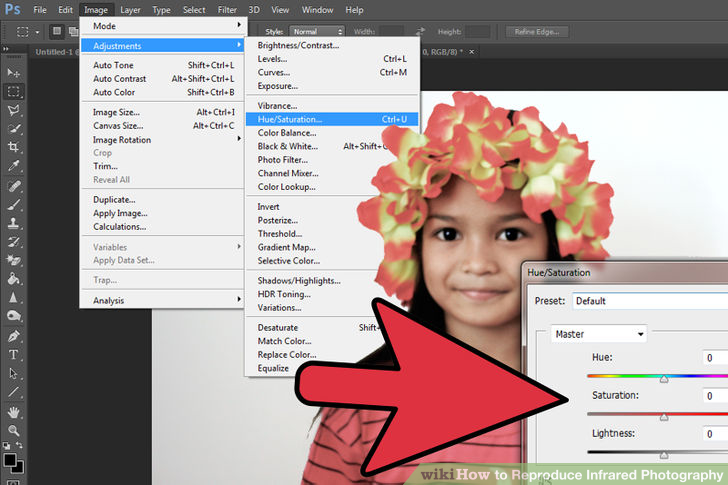This screenshot has height=485, width=728.
Task: Click the Saturation slider handle
Action: [664, 417]
